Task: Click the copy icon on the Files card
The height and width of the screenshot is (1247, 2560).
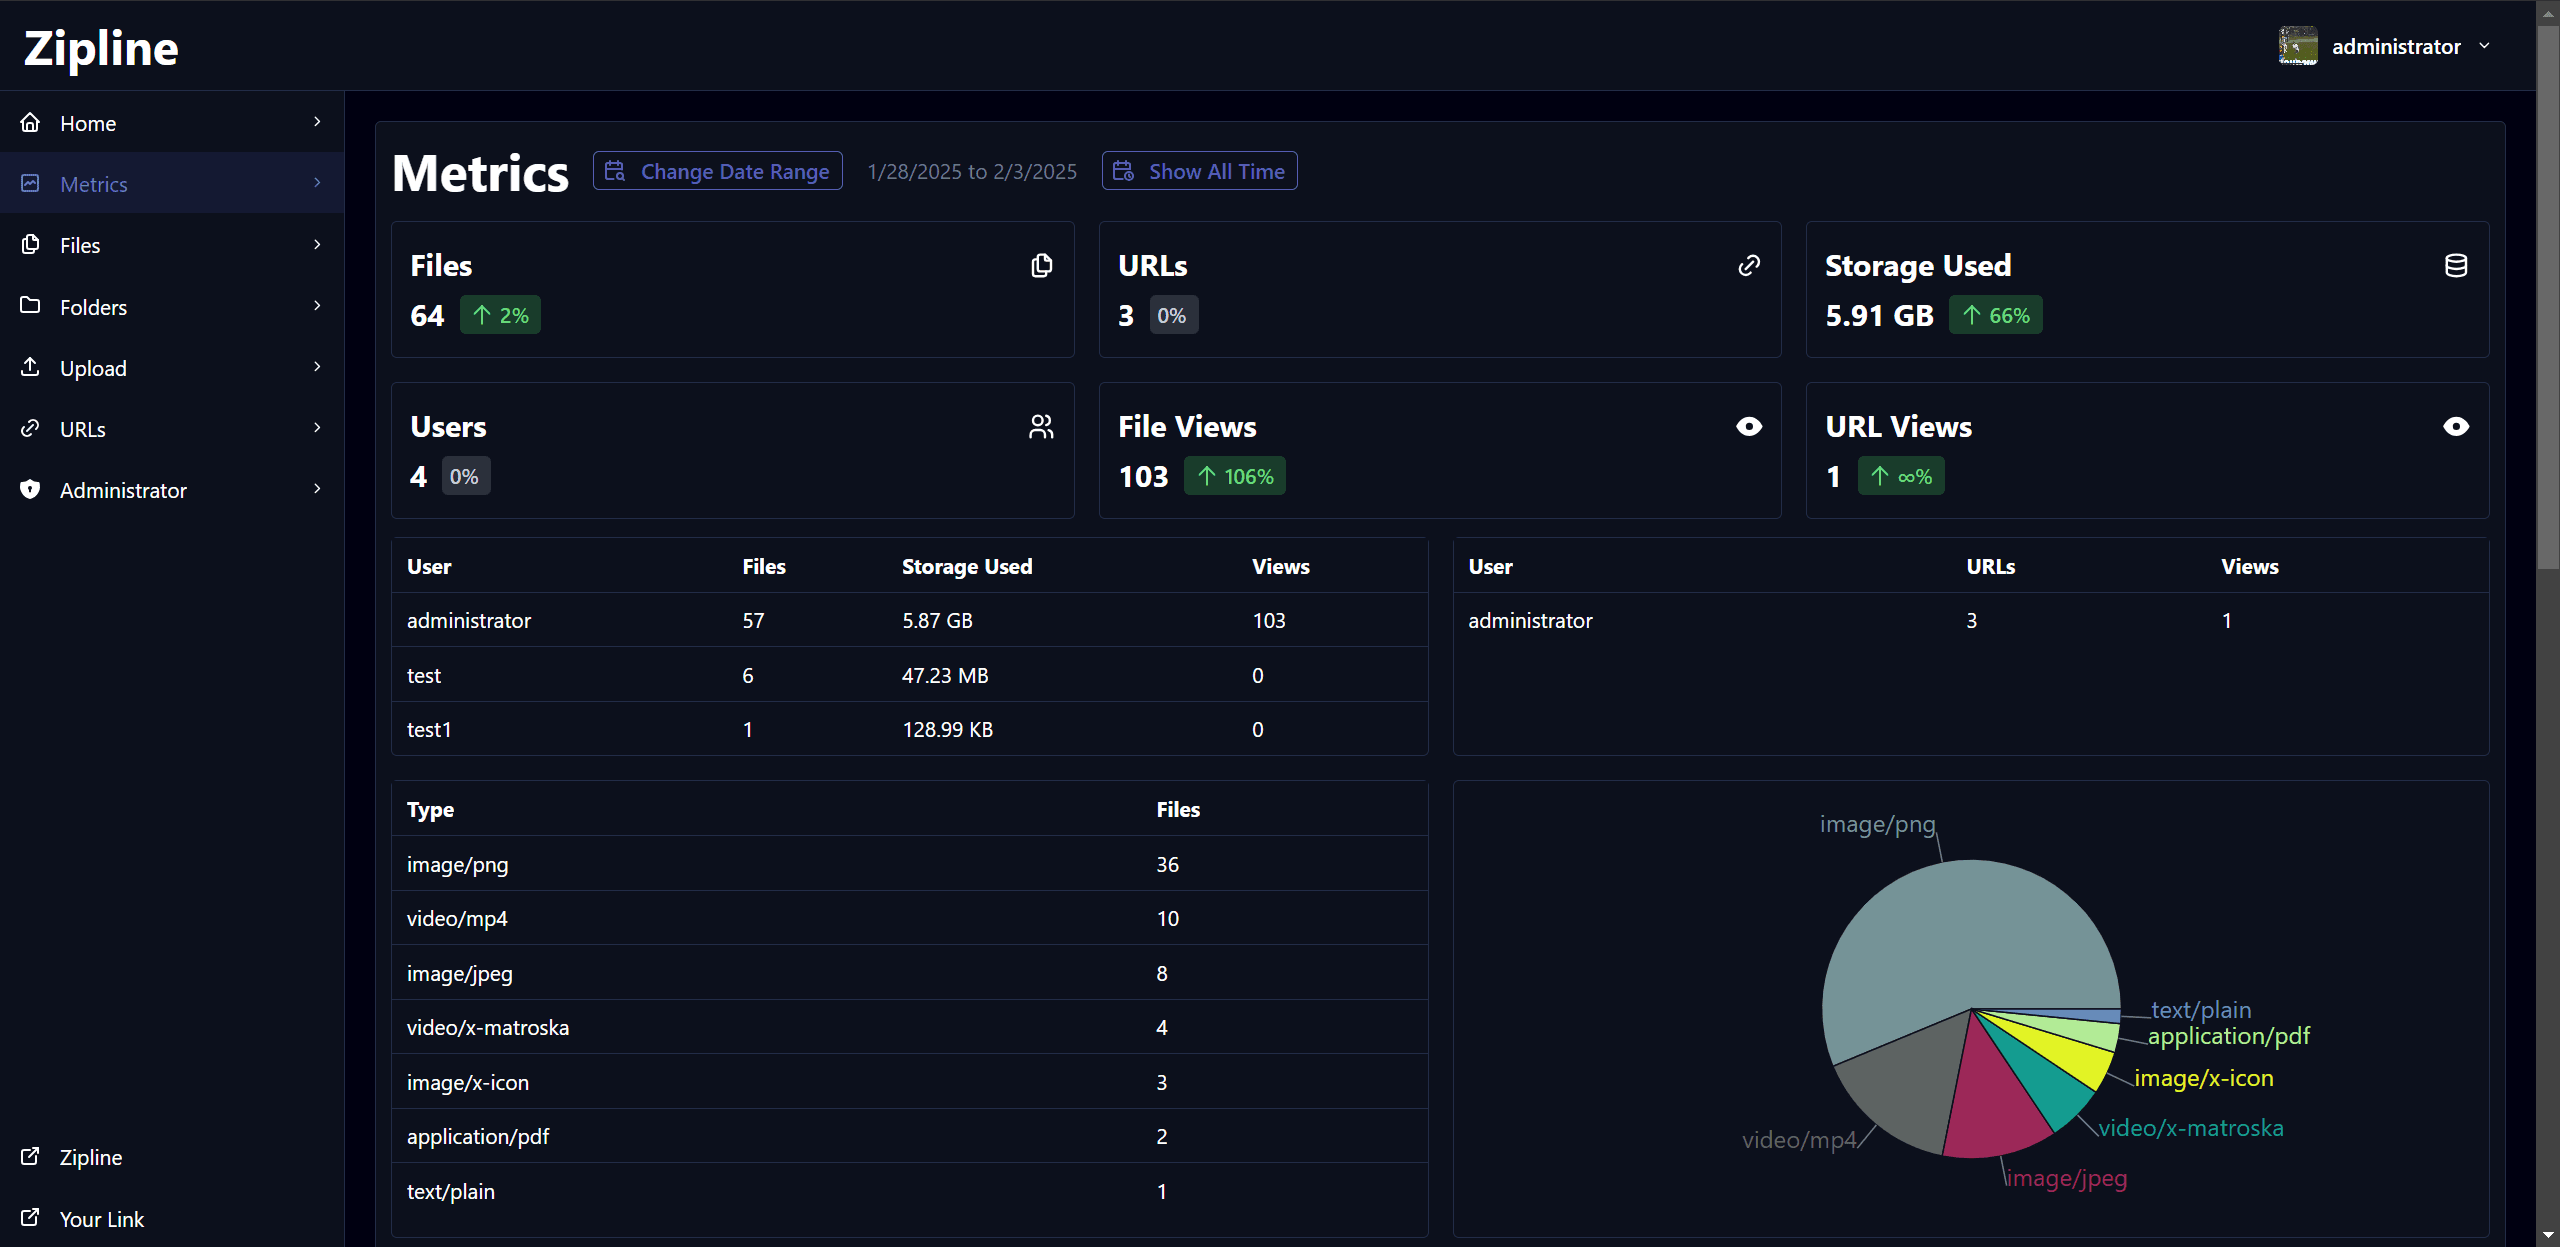Action: pos(1041,265)
